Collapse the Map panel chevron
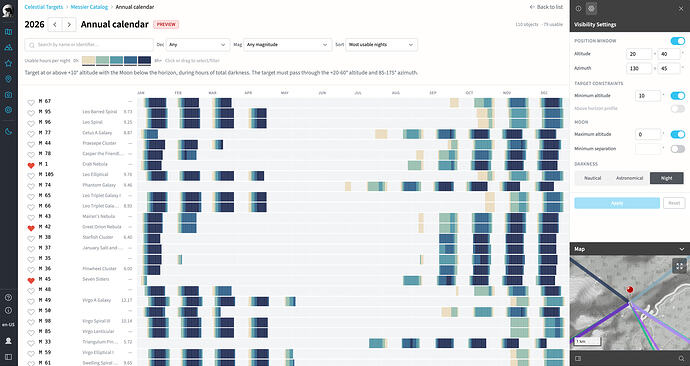Screen dimensions: 690x366 (682, 249)
